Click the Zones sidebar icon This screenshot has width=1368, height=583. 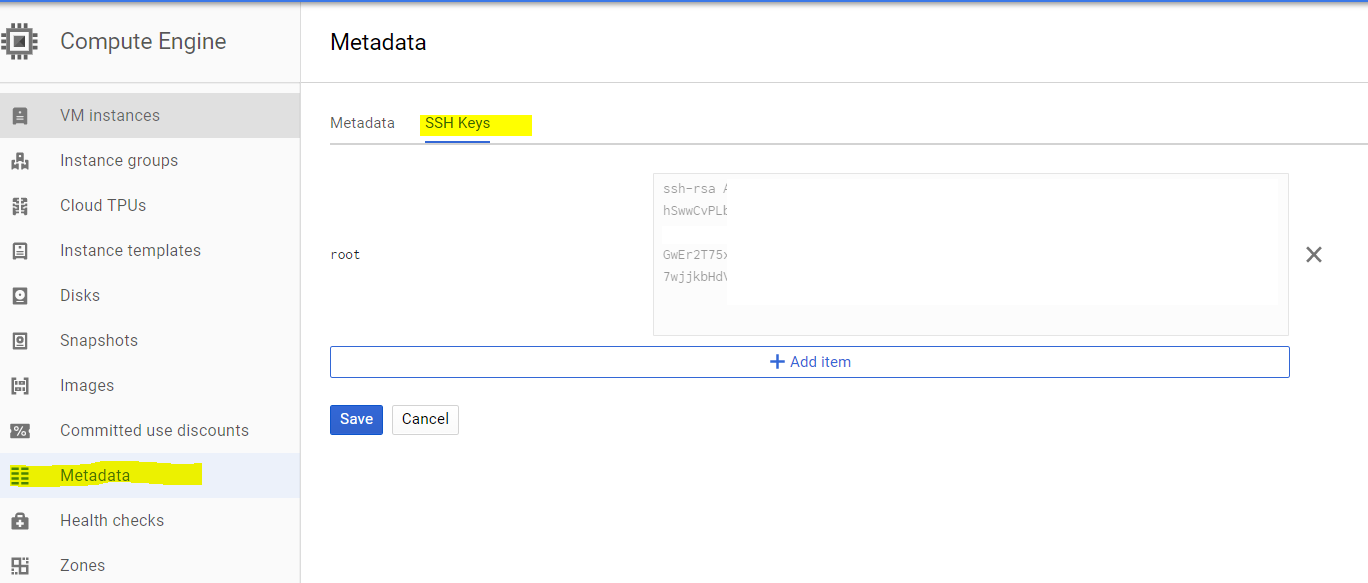20,566
